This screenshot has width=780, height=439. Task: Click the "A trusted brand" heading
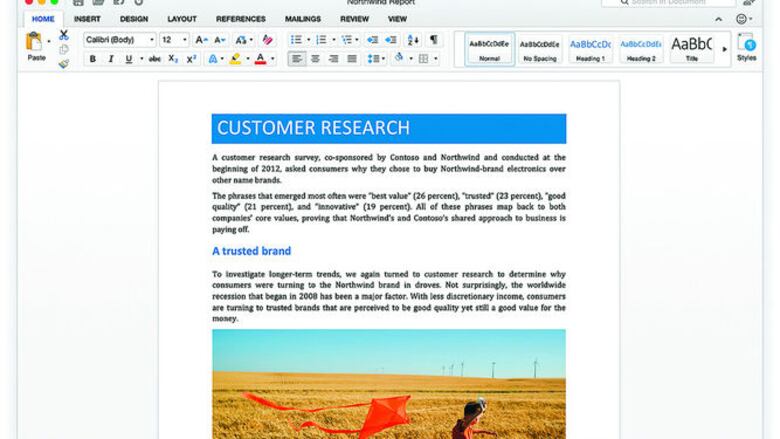click(252, 251)
